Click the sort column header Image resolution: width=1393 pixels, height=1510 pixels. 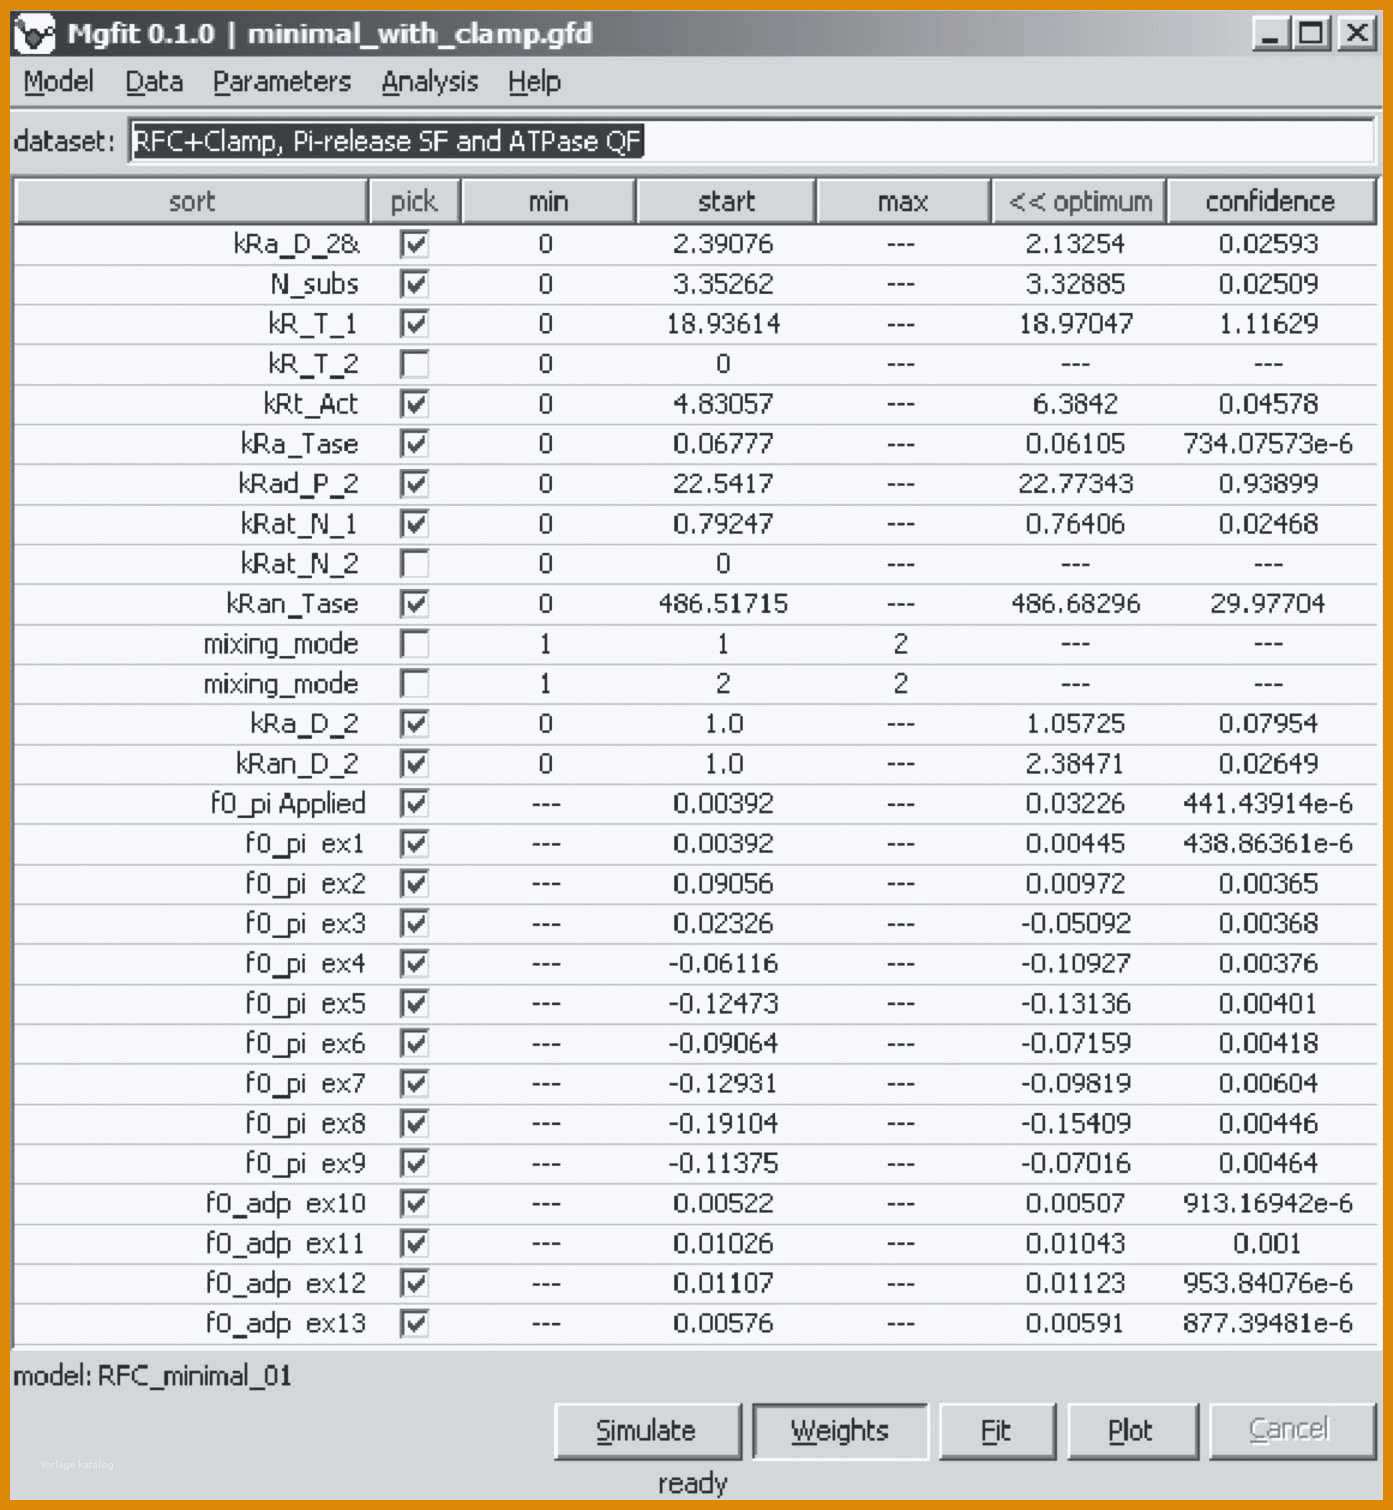pos(192,202)
